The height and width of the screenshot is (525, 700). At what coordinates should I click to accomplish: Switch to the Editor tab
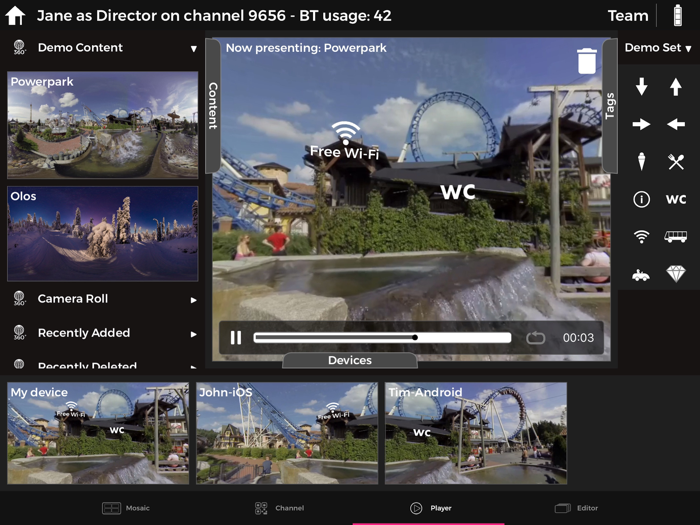576,508
